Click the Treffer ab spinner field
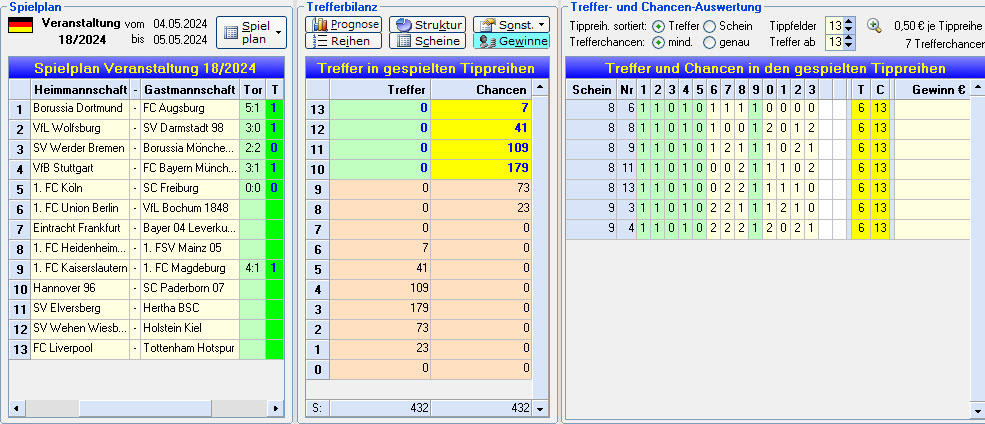The width and height of the screenshot is (985, 424). (x=835, y=43)
